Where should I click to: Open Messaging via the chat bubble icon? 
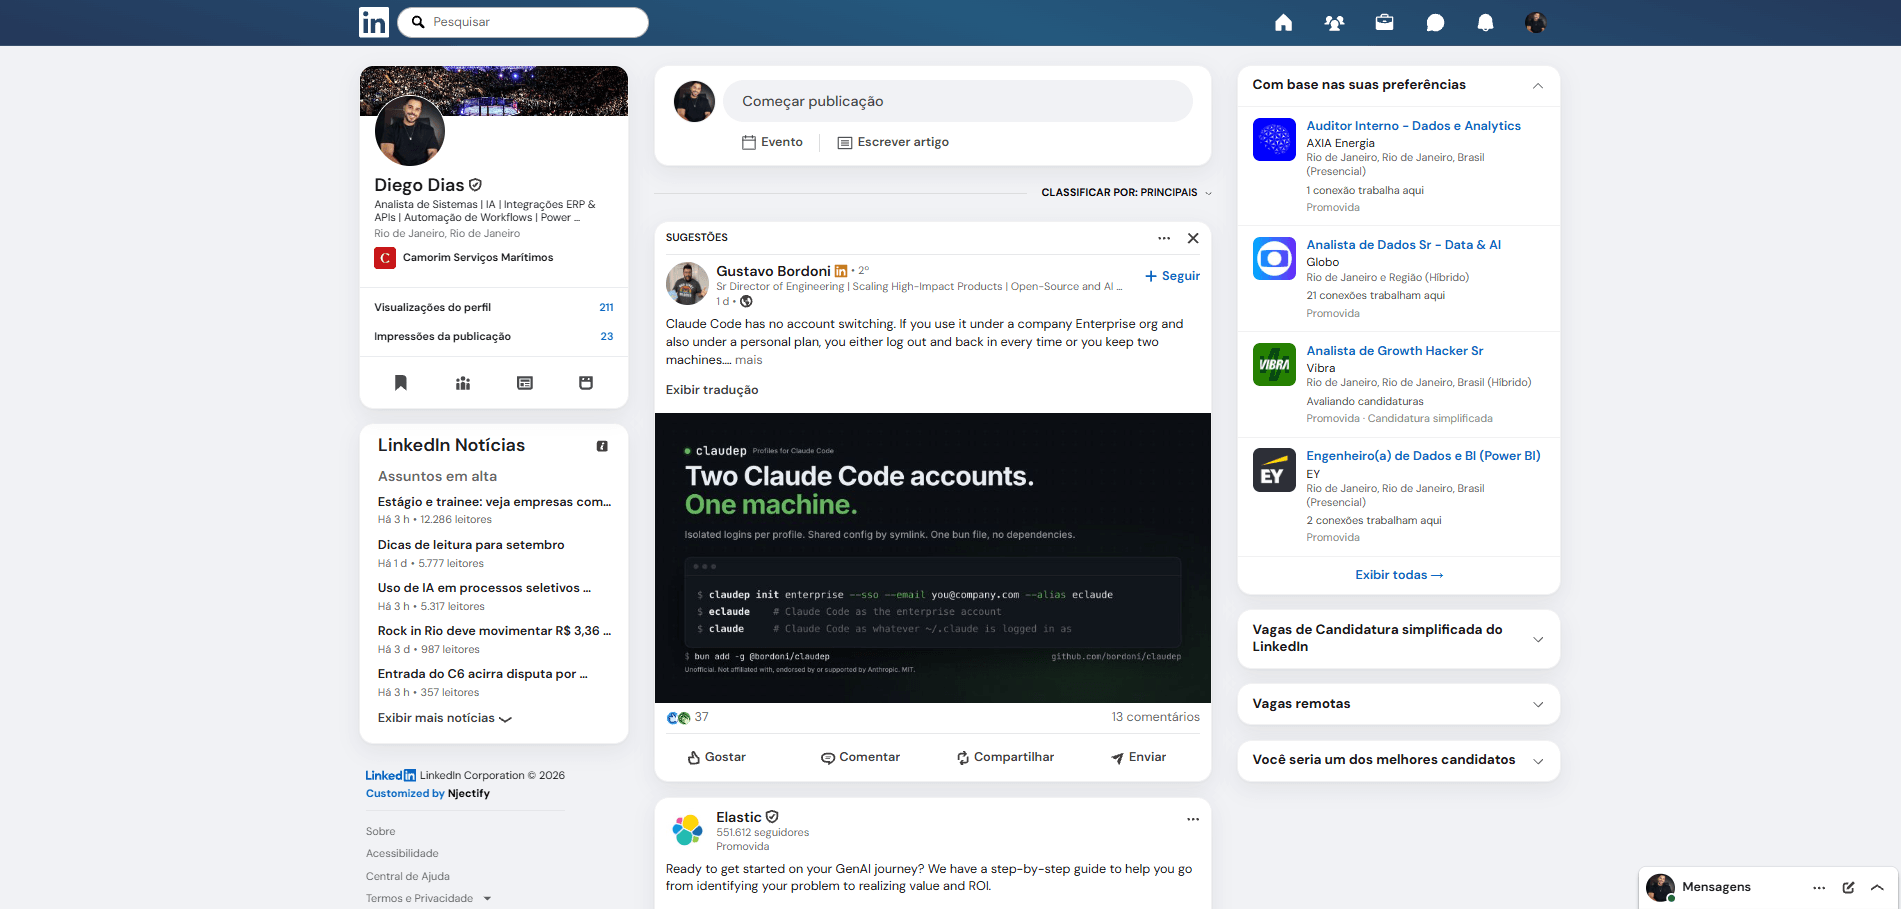(1435, 22)
